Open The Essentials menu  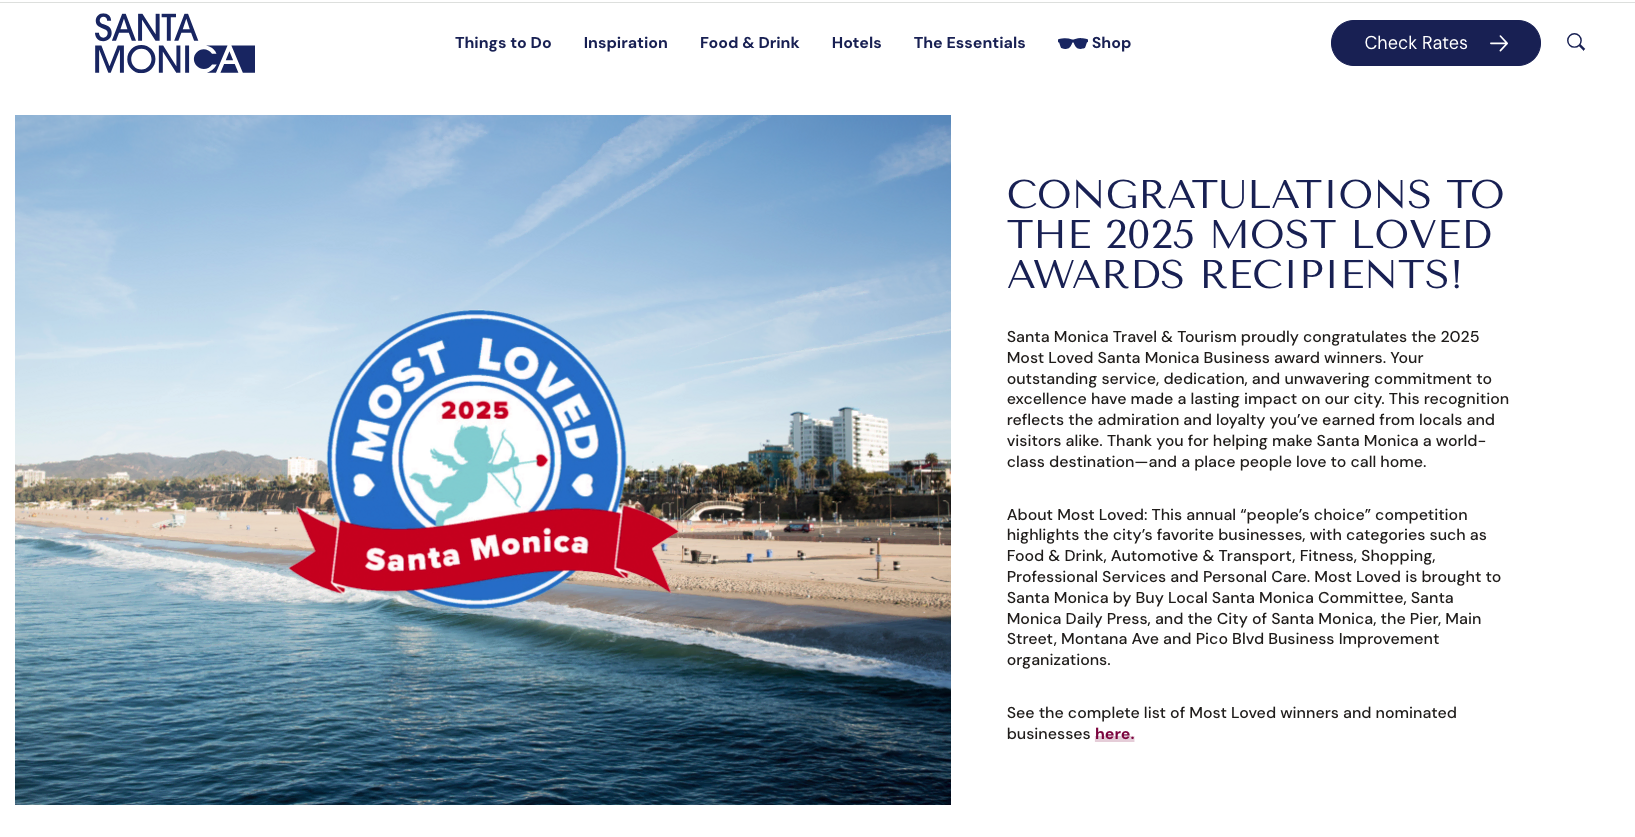point(970,43)
